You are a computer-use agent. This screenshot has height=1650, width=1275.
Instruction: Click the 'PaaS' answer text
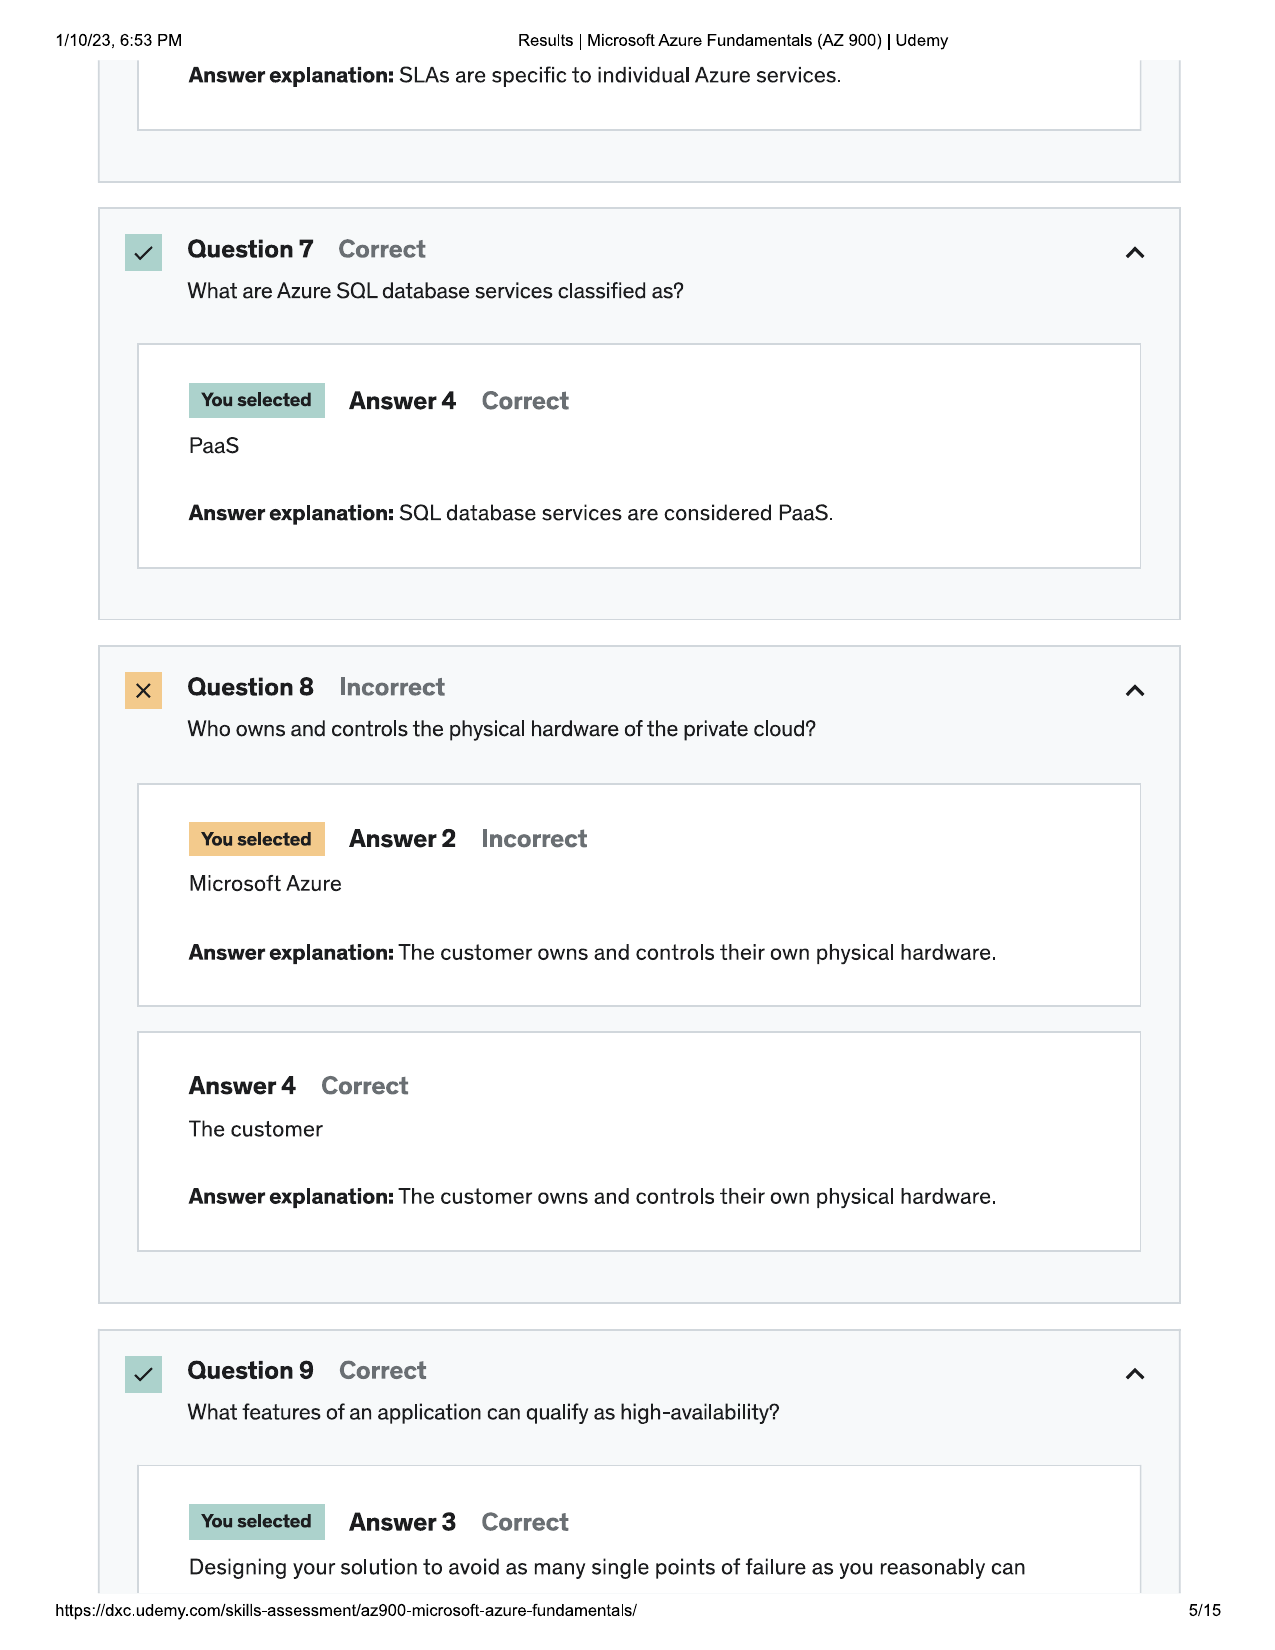tap(214, 446)
